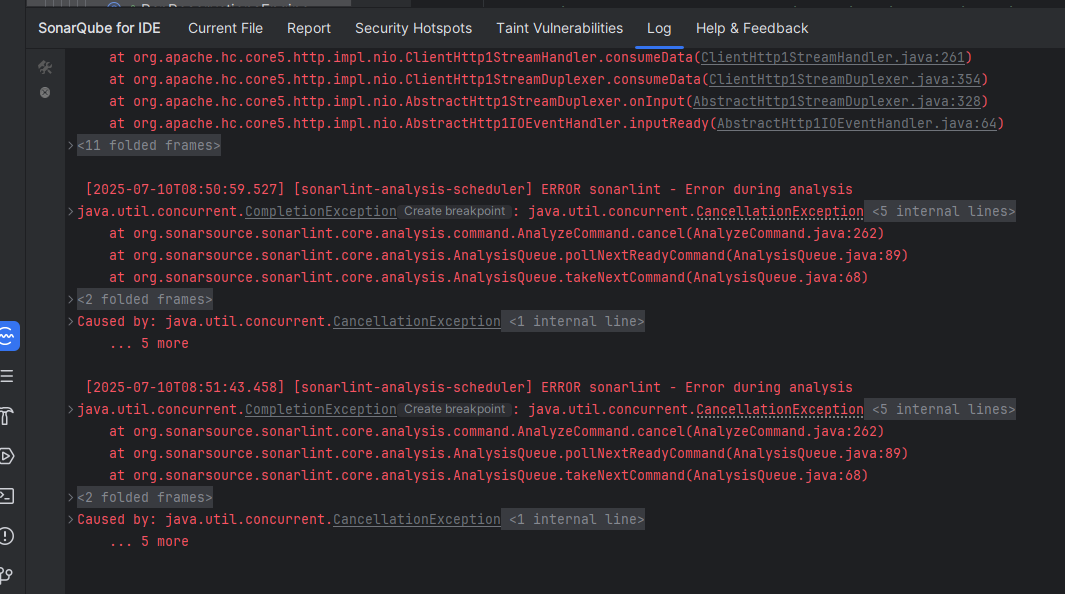Image resolution: width=1065 pixels, height=594 pixels.
Task: Open AbstractHttp1IOEventHandler.java:64 source link
Action: click(857, 124)
